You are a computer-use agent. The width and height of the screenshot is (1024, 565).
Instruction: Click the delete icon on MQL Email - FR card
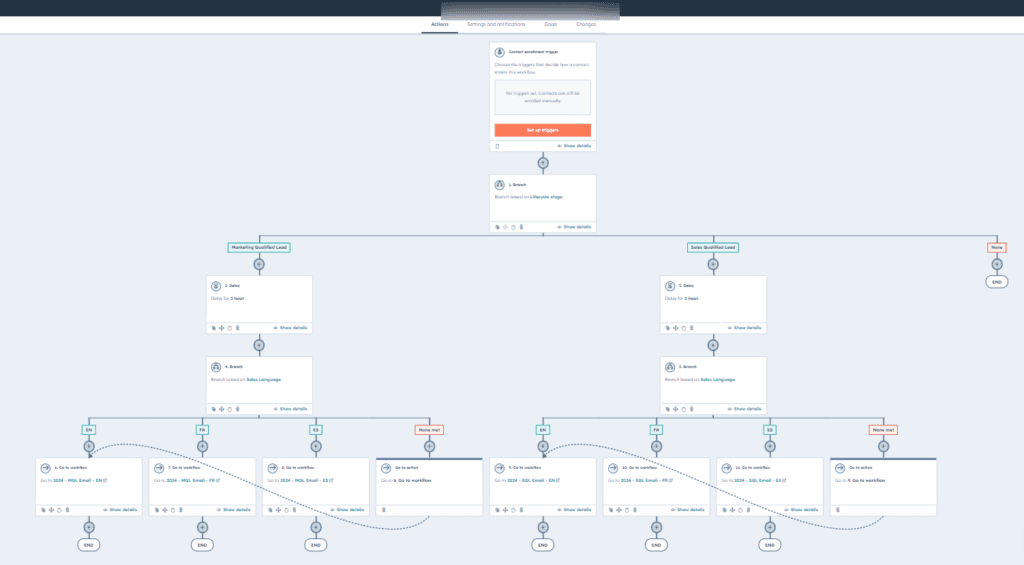point(181,509)
